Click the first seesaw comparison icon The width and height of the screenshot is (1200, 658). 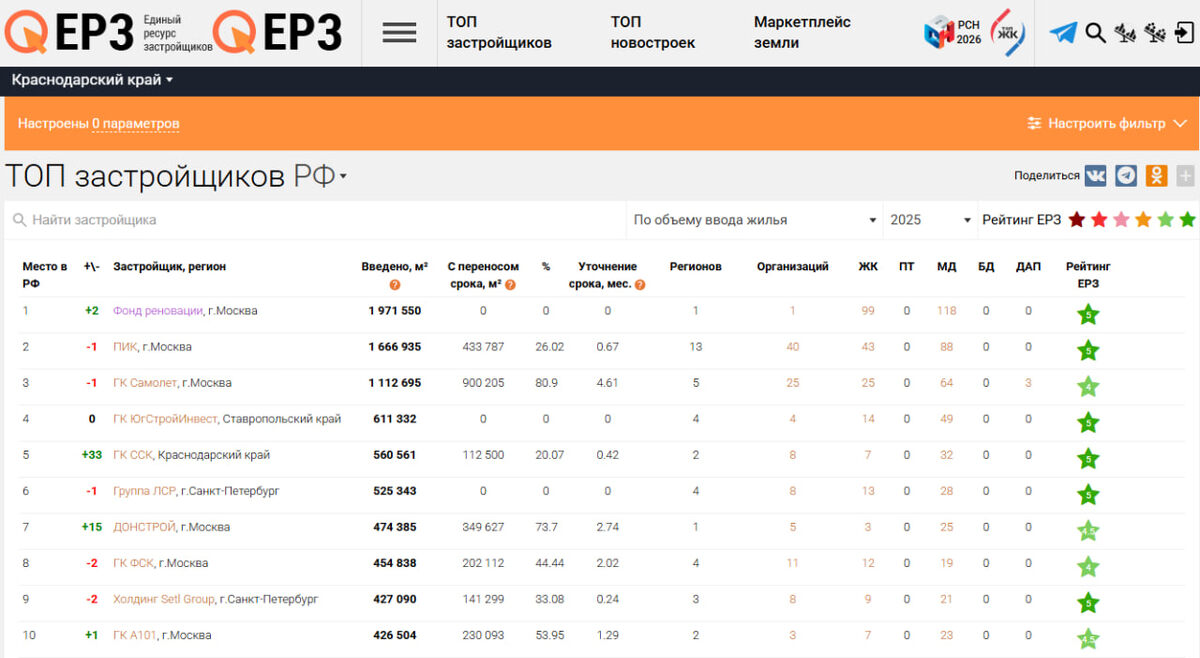(1124, 33)
